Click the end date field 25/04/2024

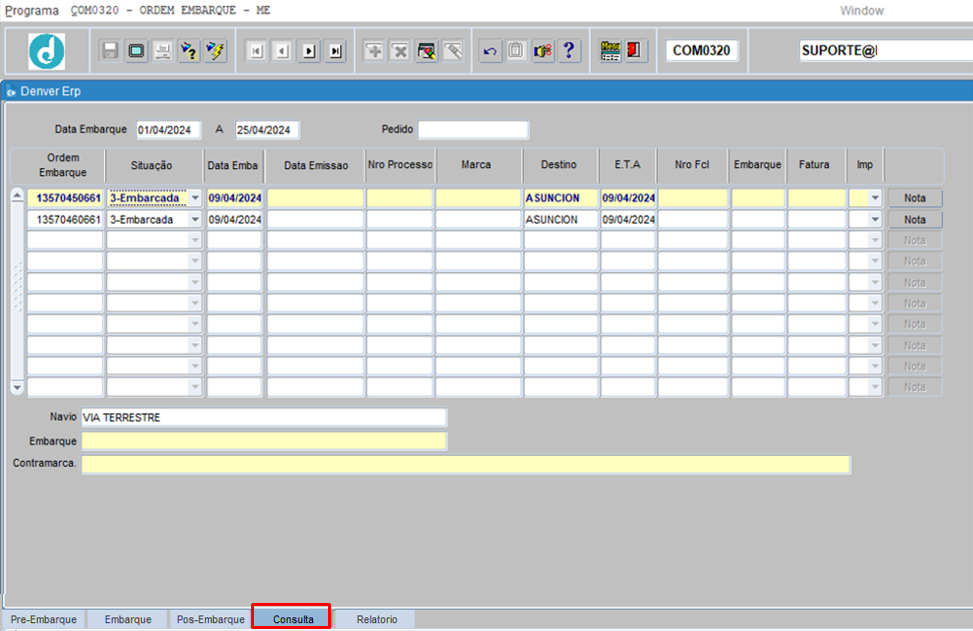[267, 130]
